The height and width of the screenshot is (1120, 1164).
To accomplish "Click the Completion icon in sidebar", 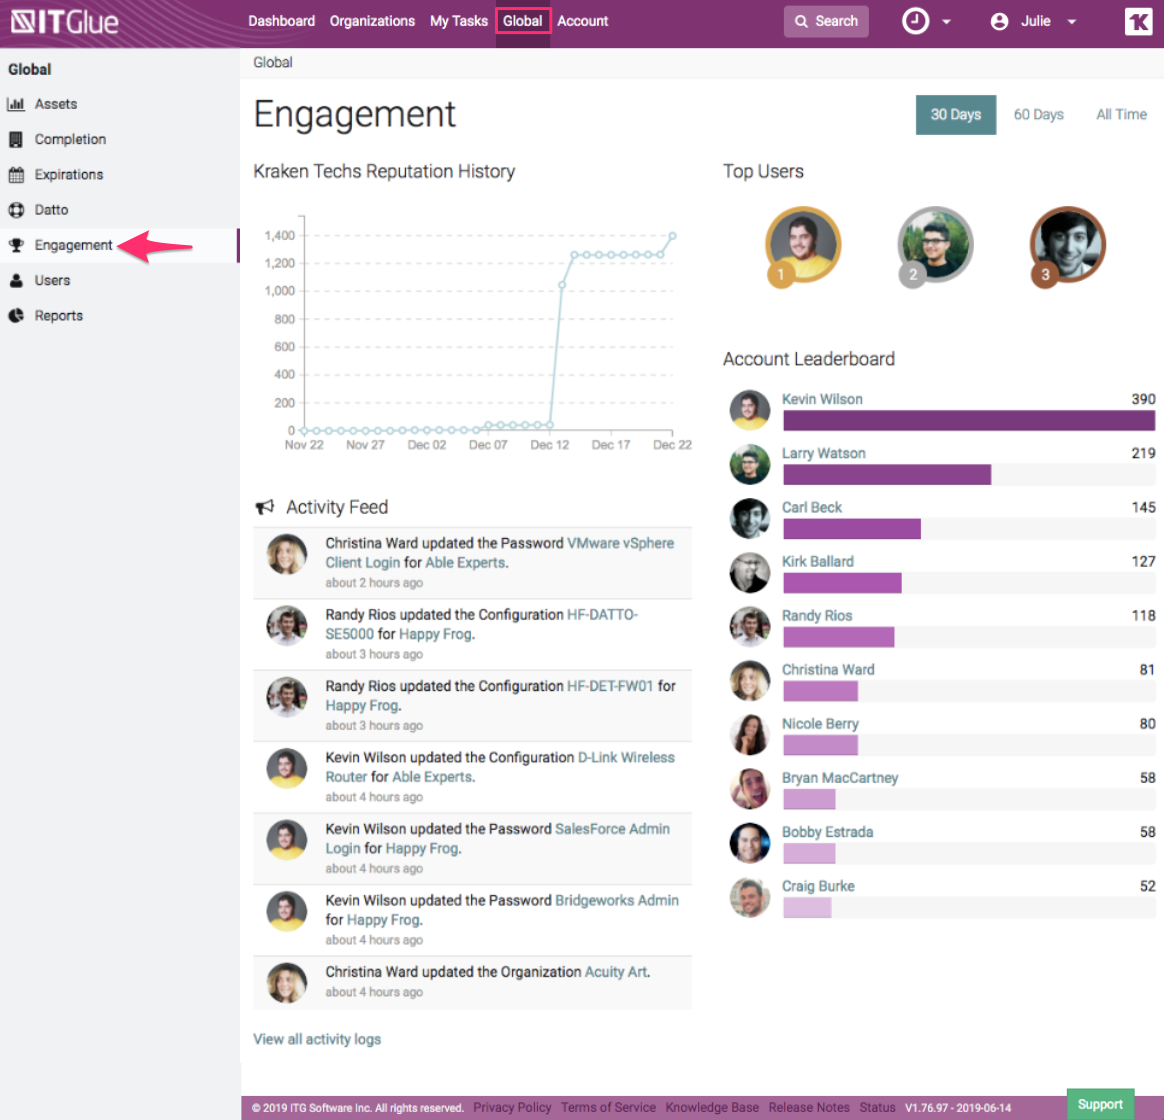I will tap(16, 140).
